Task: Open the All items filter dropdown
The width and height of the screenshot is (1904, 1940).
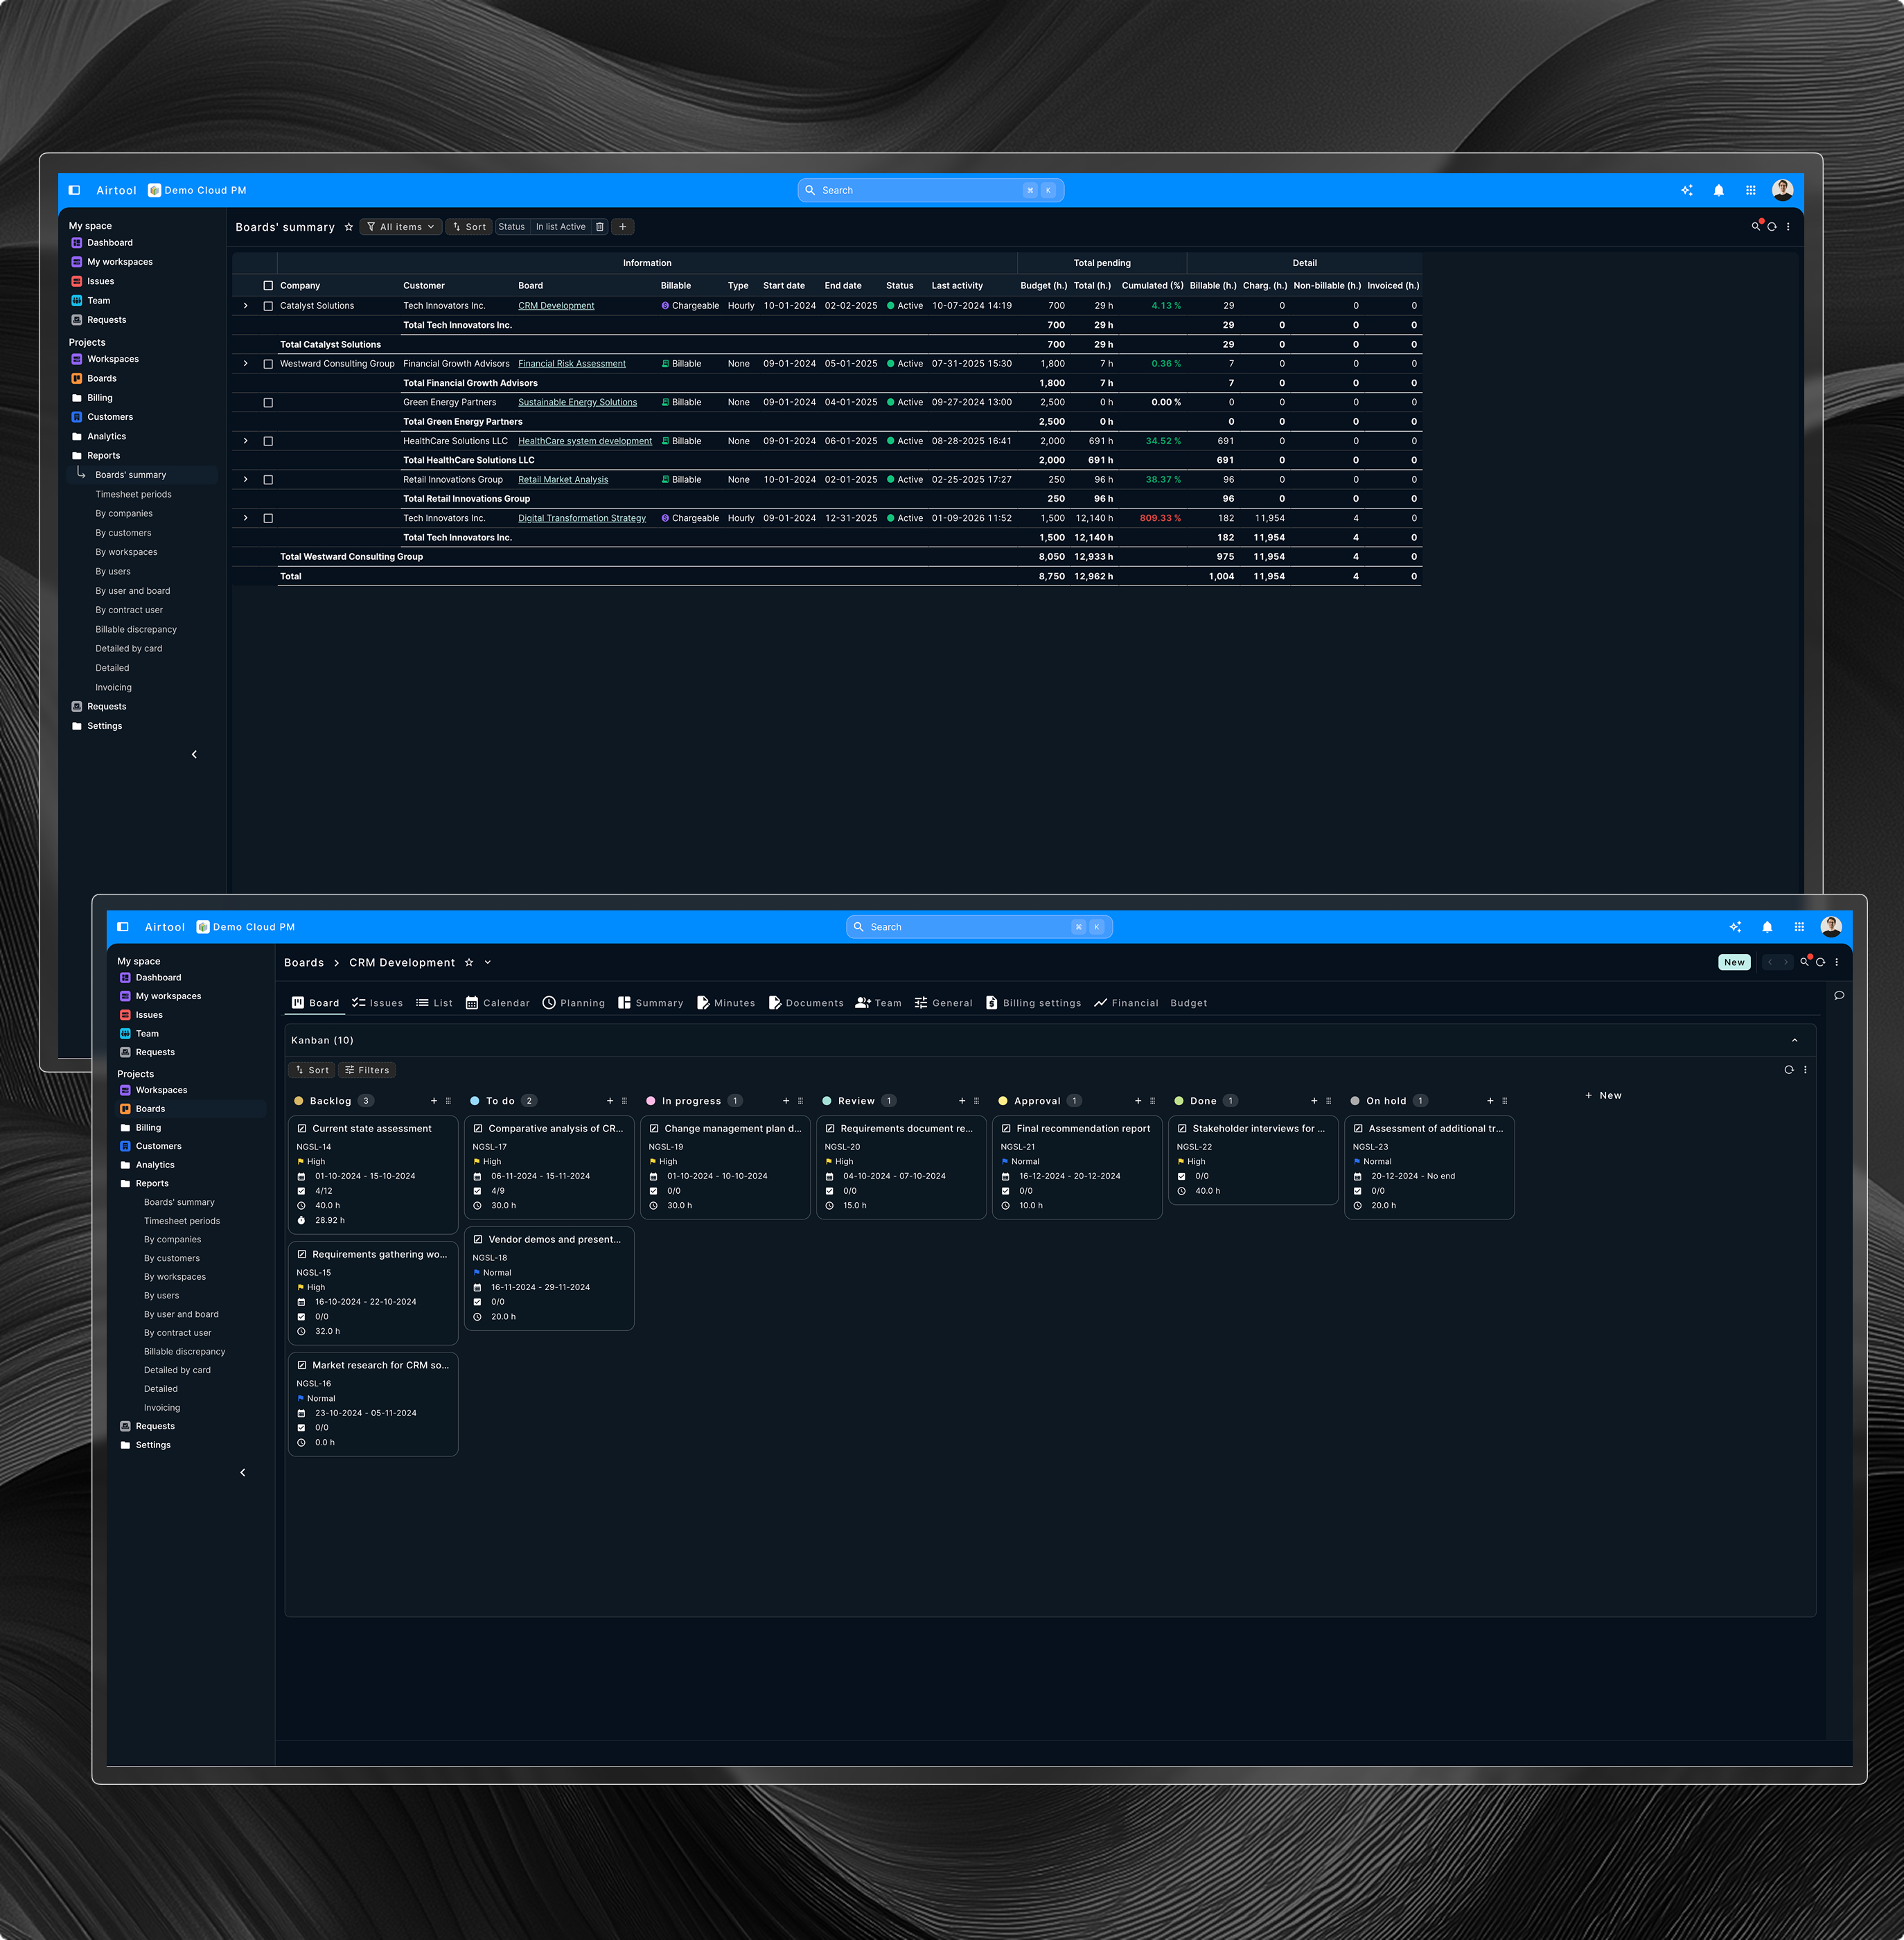Action: tap(401, 227)
